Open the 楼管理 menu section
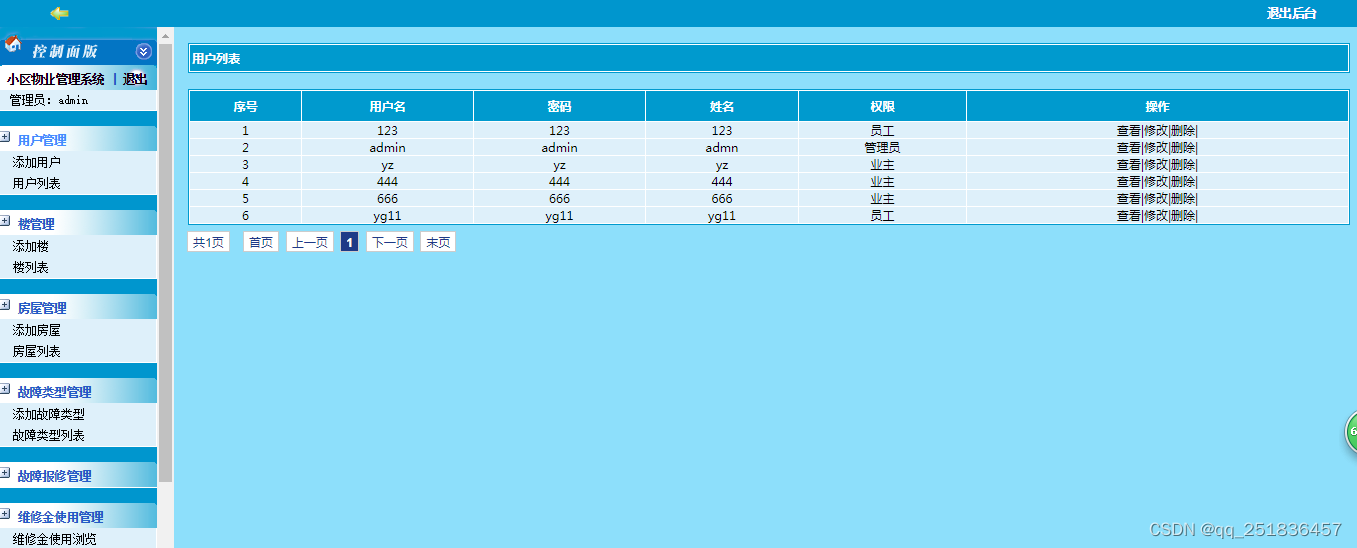Screen dimensions: 1357x548 tap(36, 224)
